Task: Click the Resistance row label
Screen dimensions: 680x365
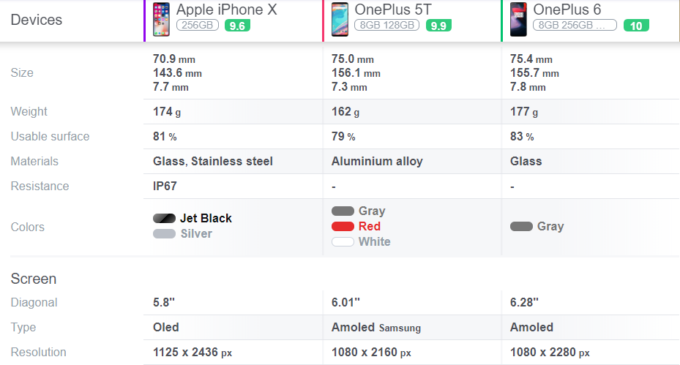Action: [x=40, y=186]
